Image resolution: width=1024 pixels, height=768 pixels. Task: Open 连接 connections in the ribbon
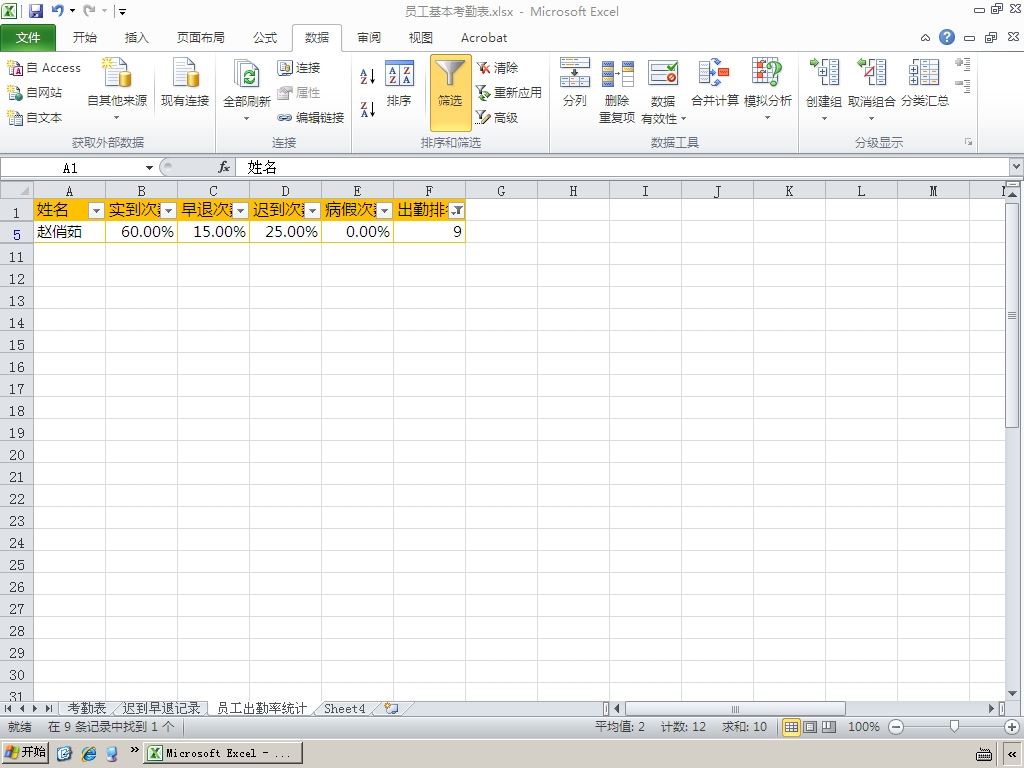298,68
